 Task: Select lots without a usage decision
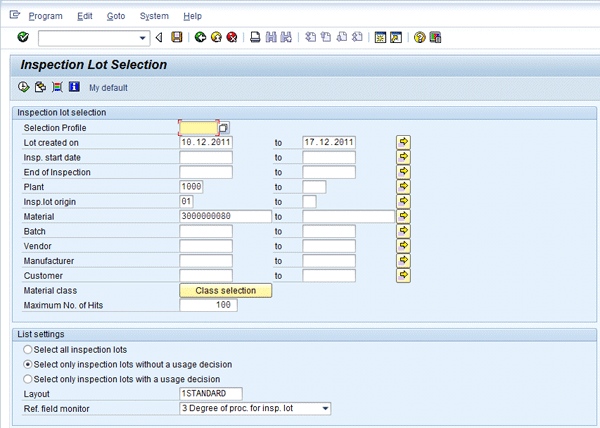tap(28, 364)
